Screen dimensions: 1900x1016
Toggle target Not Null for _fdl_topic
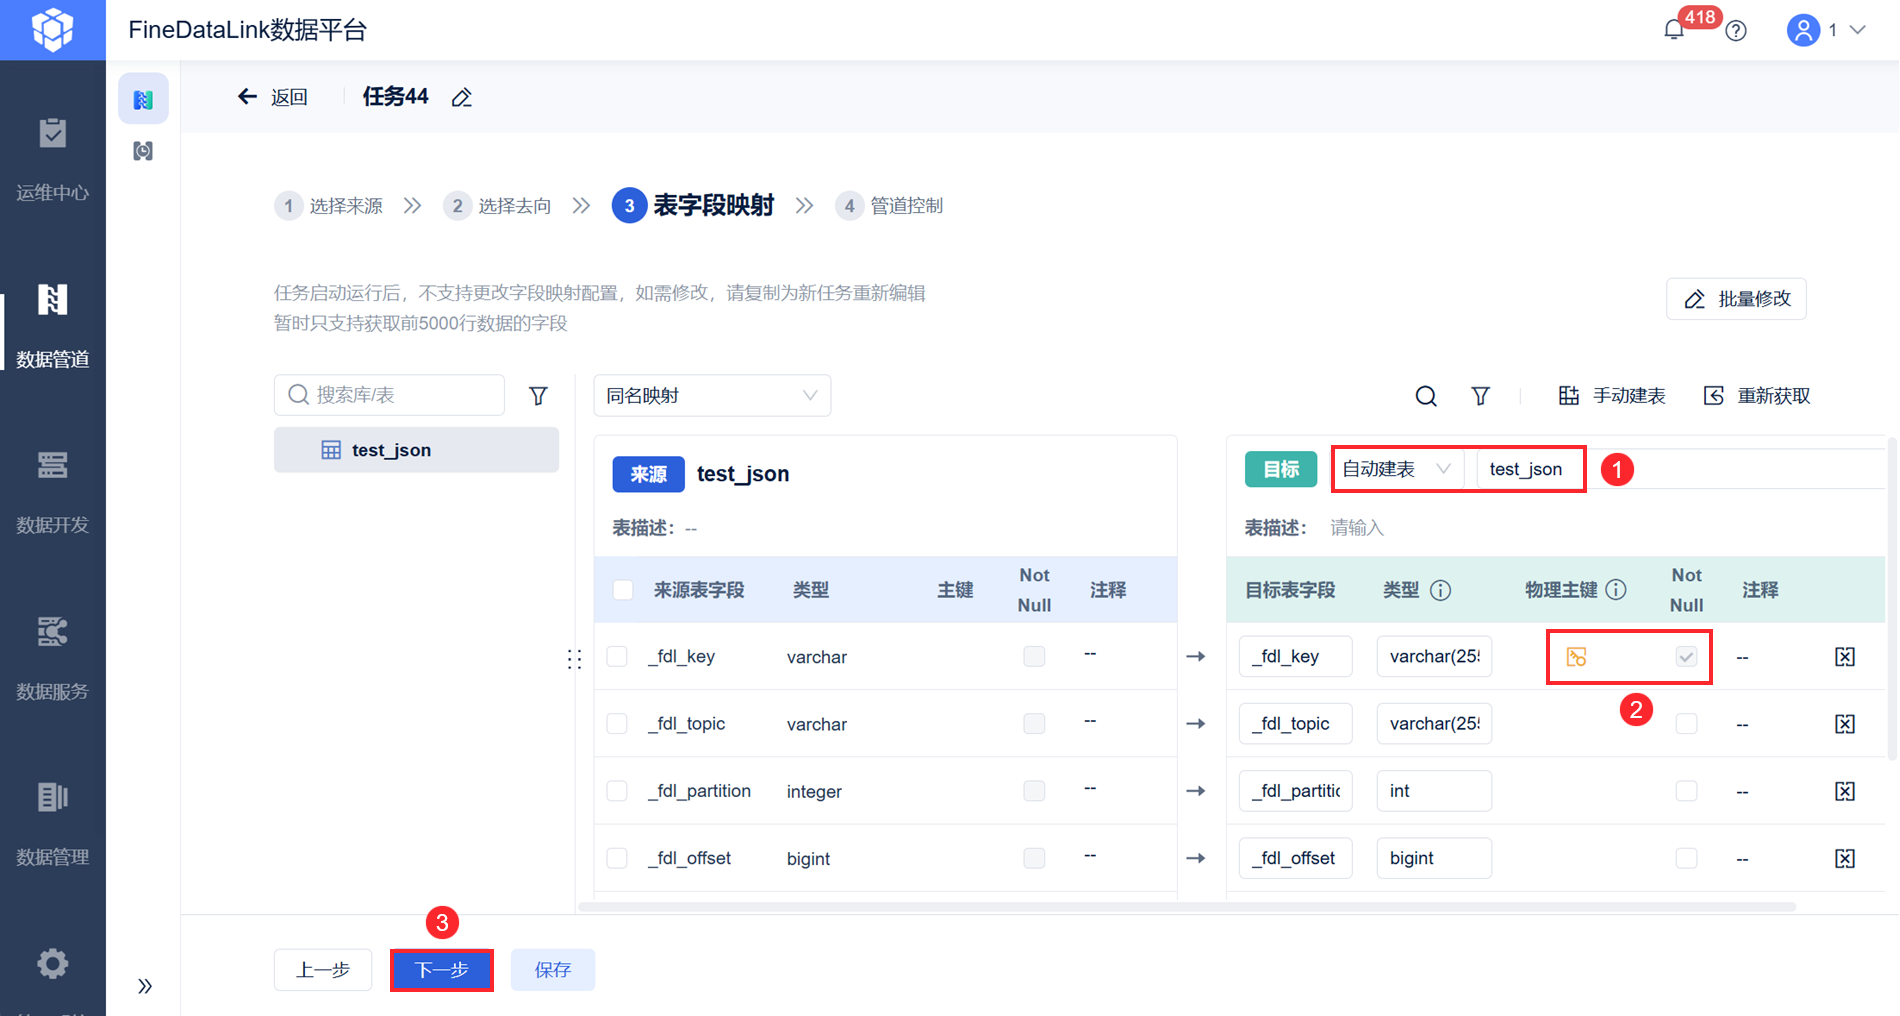click(x=1686, y=723)
